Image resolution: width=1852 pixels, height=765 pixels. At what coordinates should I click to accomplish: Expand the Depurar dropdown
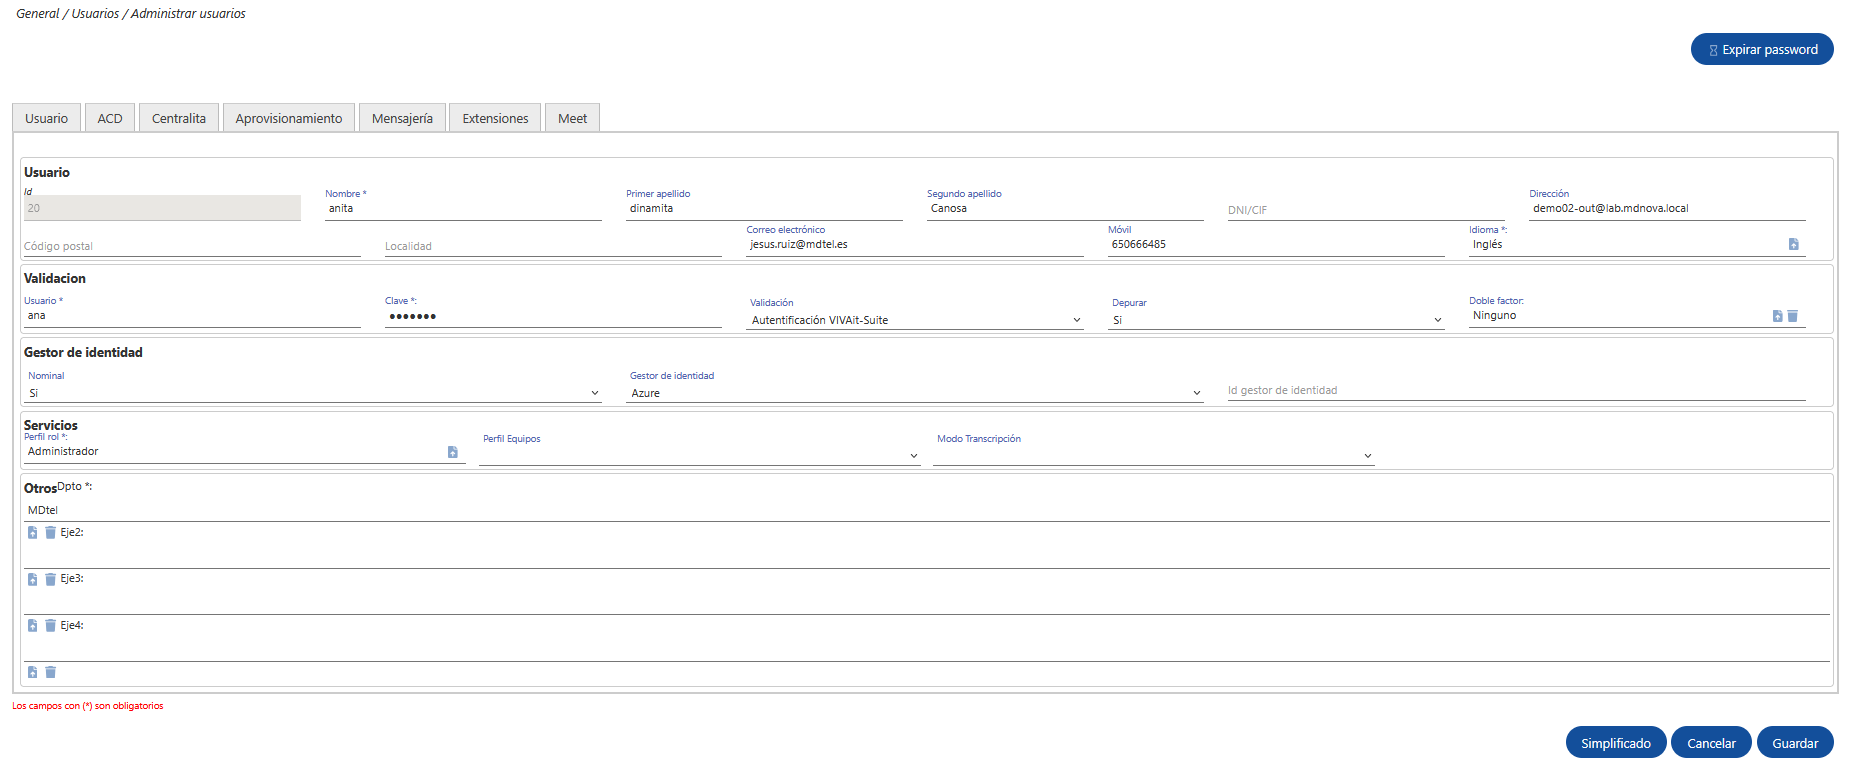click(1276, 320)
